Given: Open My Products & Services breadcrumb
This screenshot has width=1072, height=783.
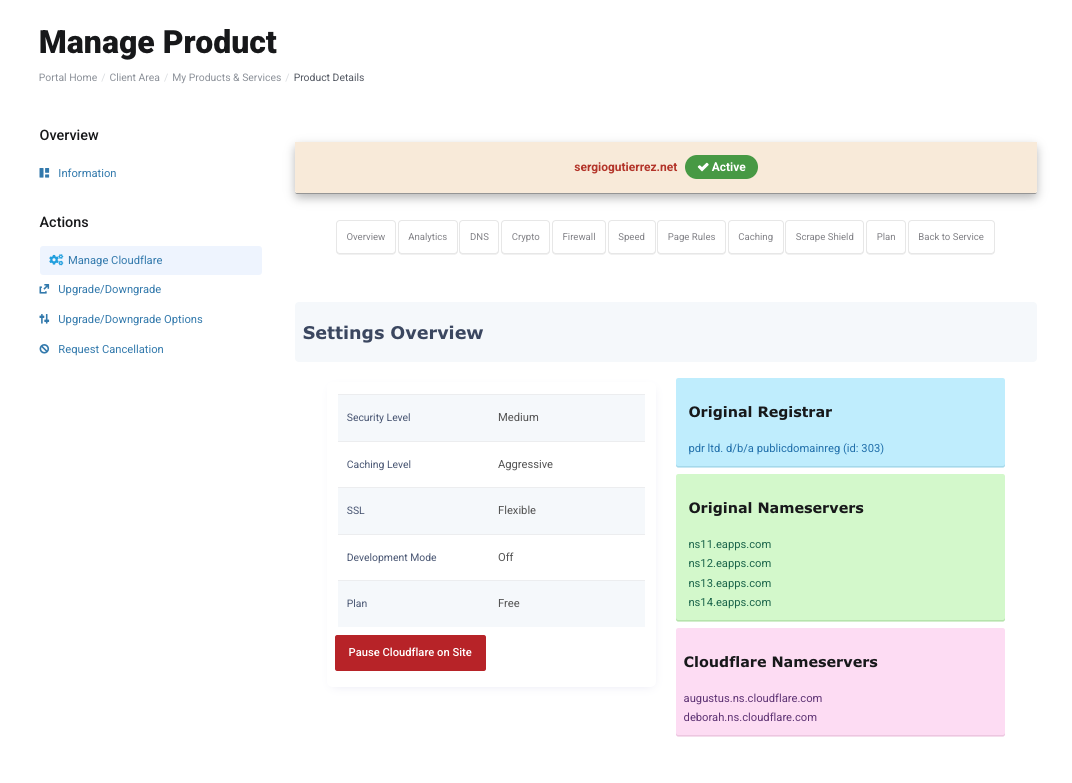Looking at the screenshot, I should pos(226,77).
